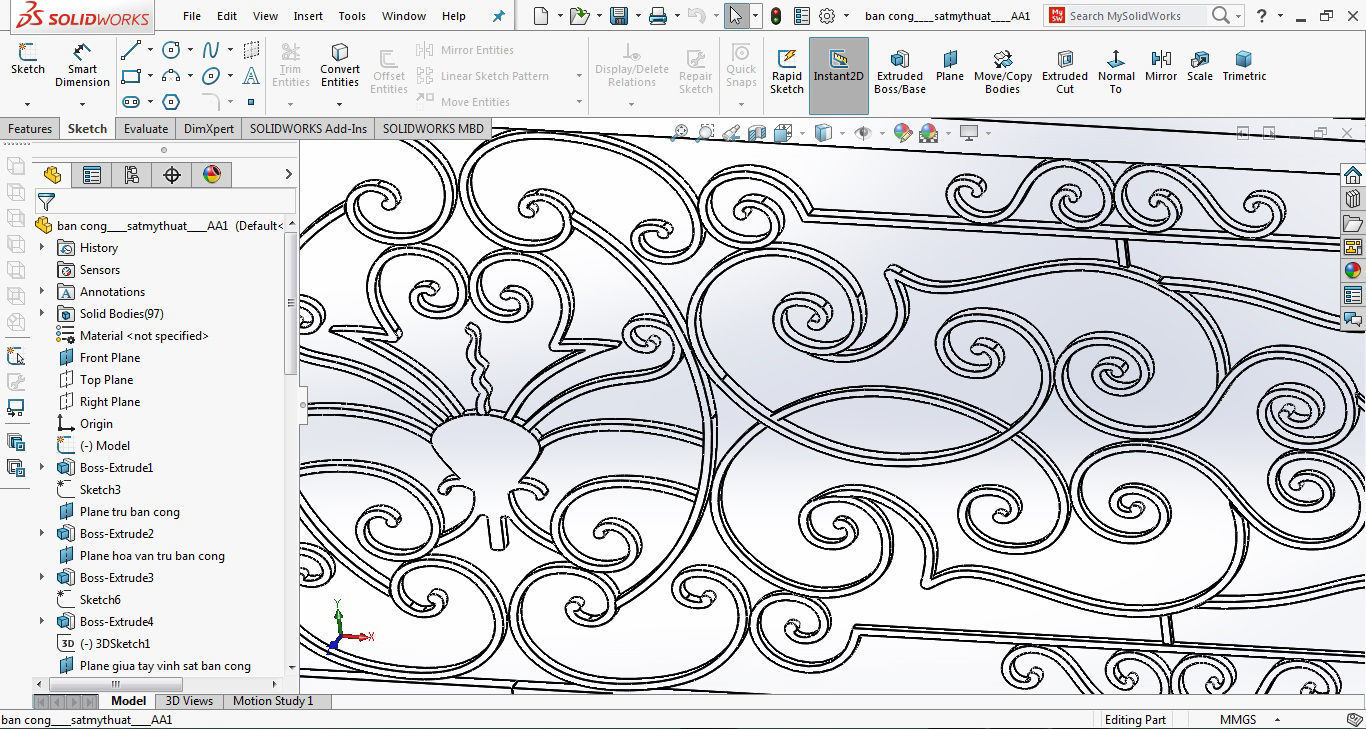The height and width of the screenshot is (729, 1366).
Task: Activate the Rapid Sketch tool
Action: click(x=787, y=70)
